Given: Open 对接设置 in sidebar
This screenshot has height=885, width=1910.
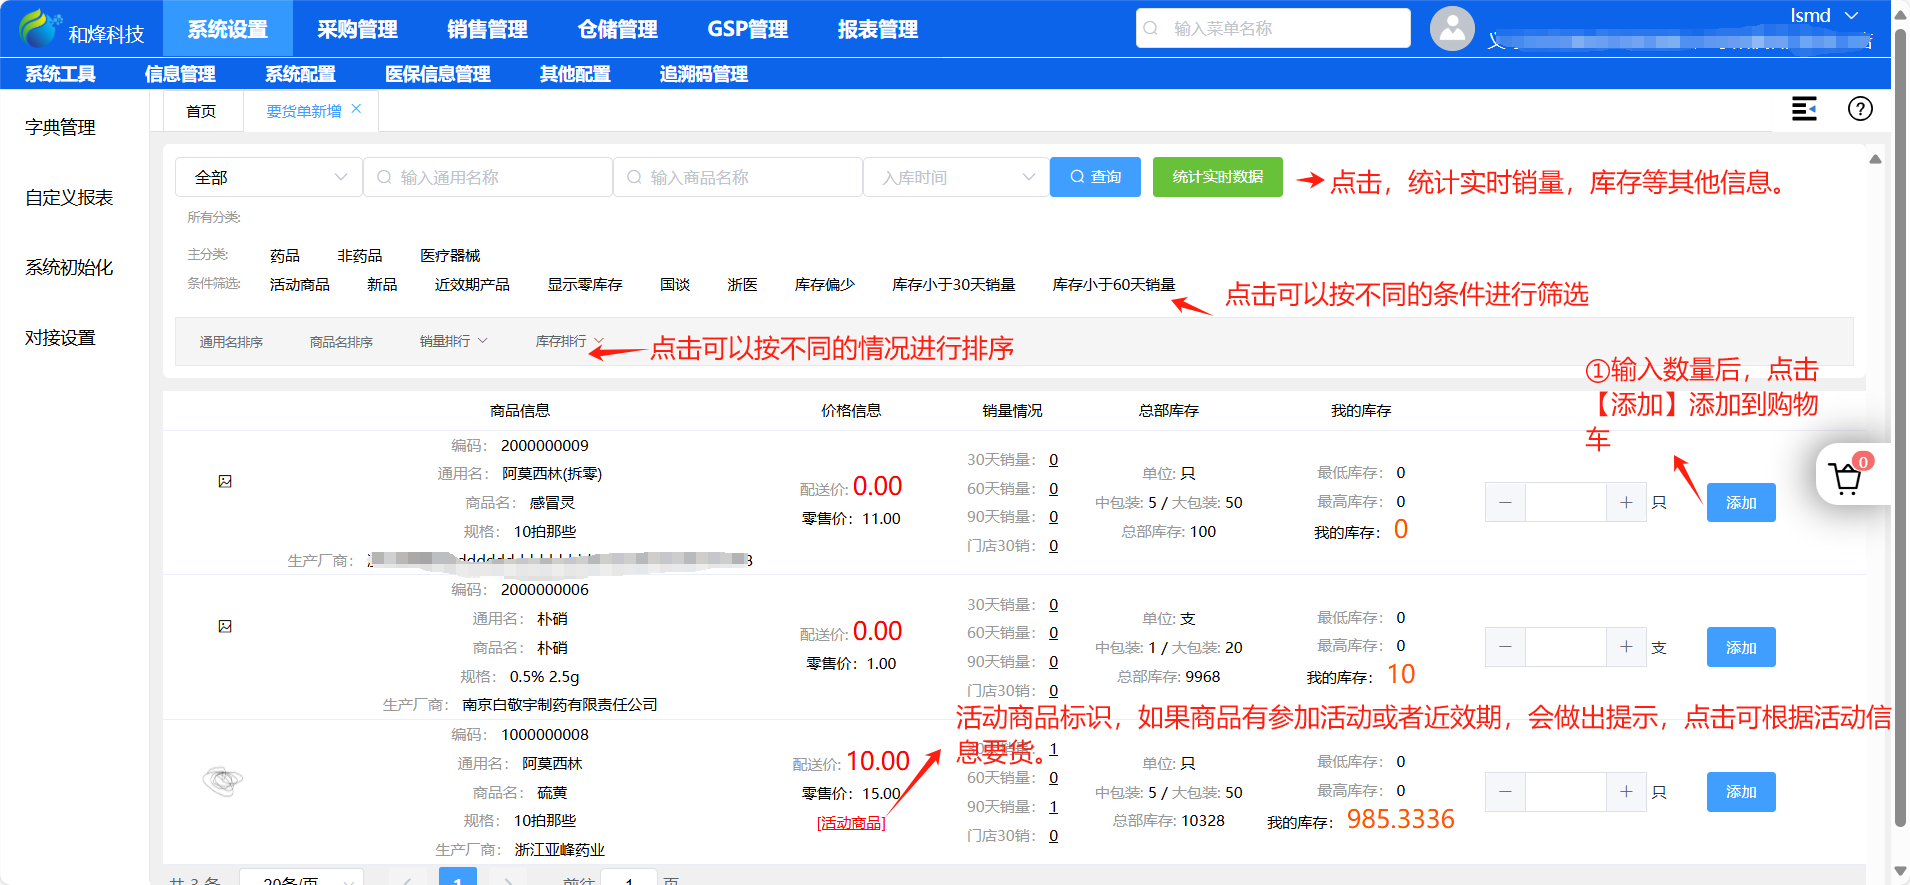Looking at the screenshot, I should tap(60, 337).
